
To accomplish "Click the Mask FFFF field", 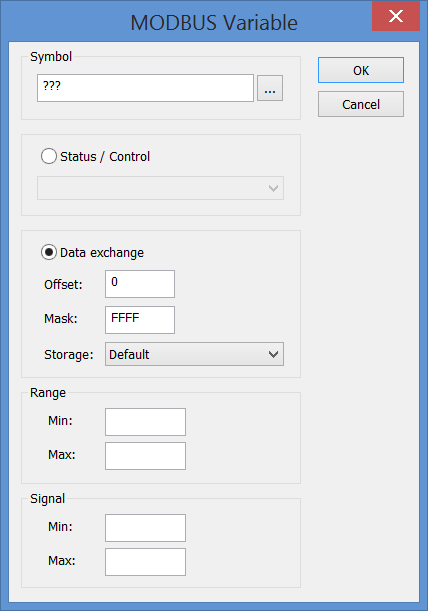I will coord(140,320).
